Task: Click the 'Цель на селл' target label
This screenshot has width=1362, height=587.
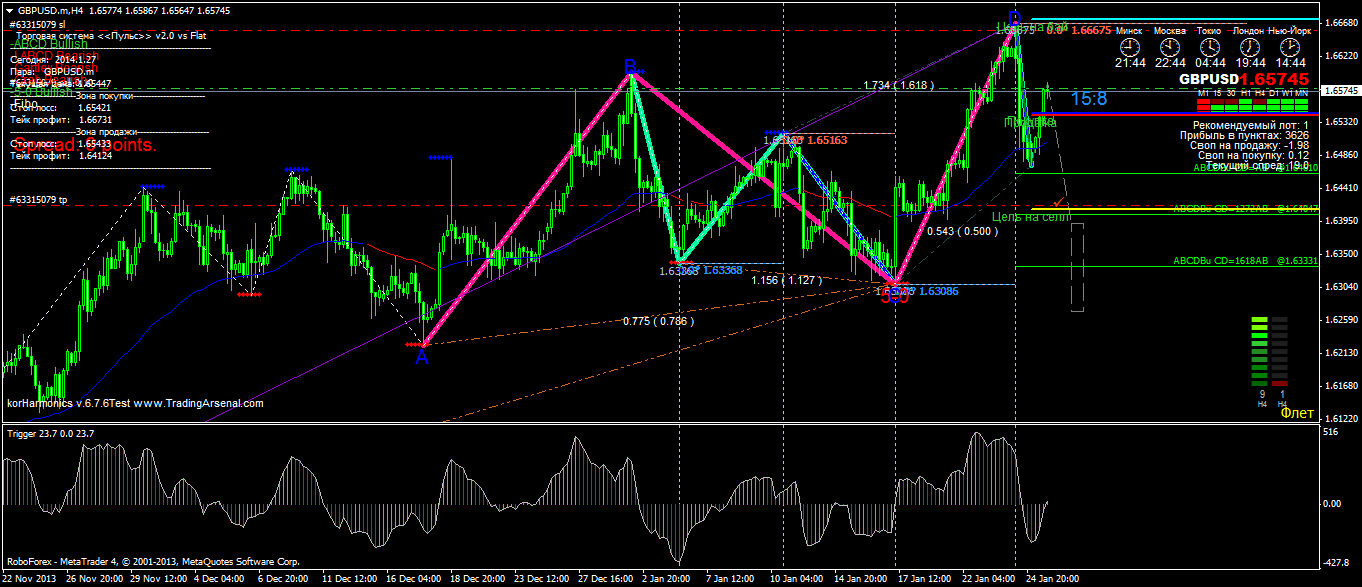Action: tap(1031, 217)
